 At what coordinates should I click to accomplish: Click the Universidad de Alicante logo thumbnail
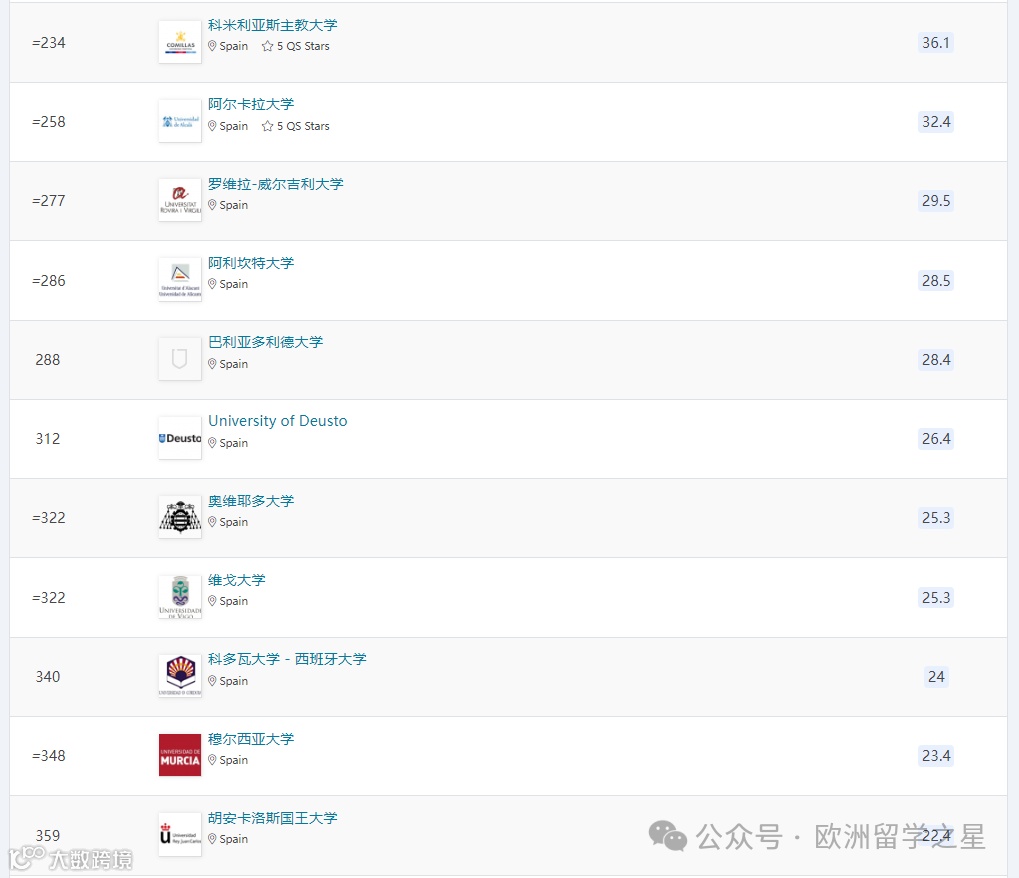point(179,279)
